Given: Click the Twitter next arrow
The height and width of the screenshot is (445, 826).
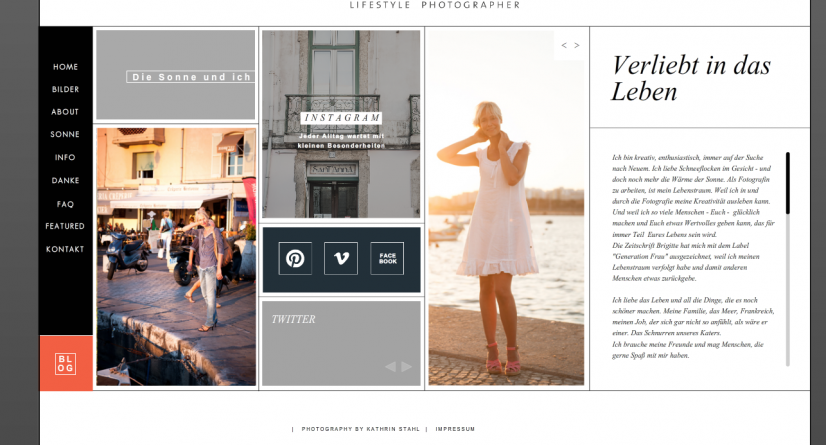Looking at the screenshot, I should 407,367.
